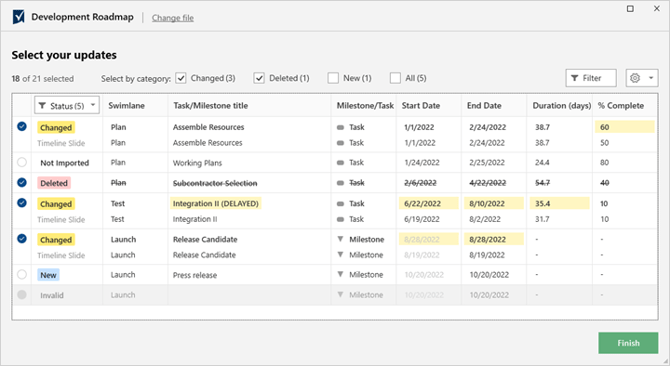The height and width of the screenshot is (366, 670).
Task: Maximize the Development Roadmap window
Action: tap(630, 9)
